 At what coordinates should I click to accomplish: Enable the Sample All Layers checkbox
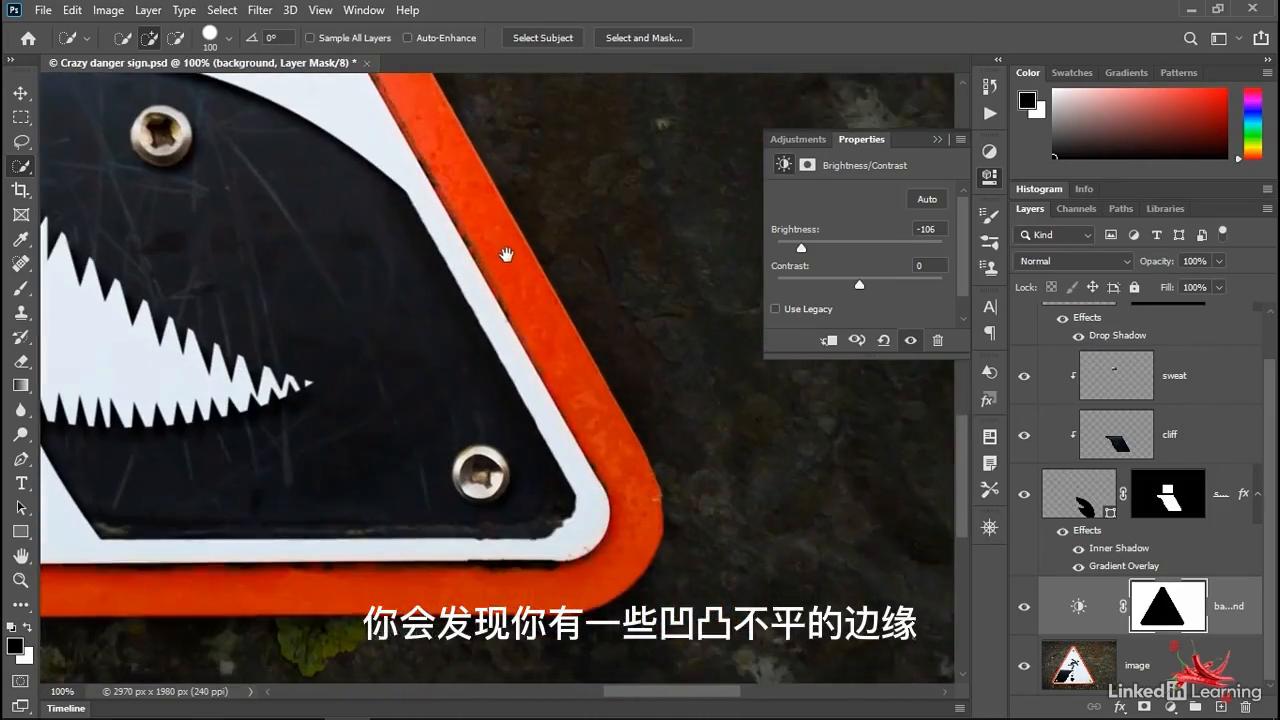(310, 38)
